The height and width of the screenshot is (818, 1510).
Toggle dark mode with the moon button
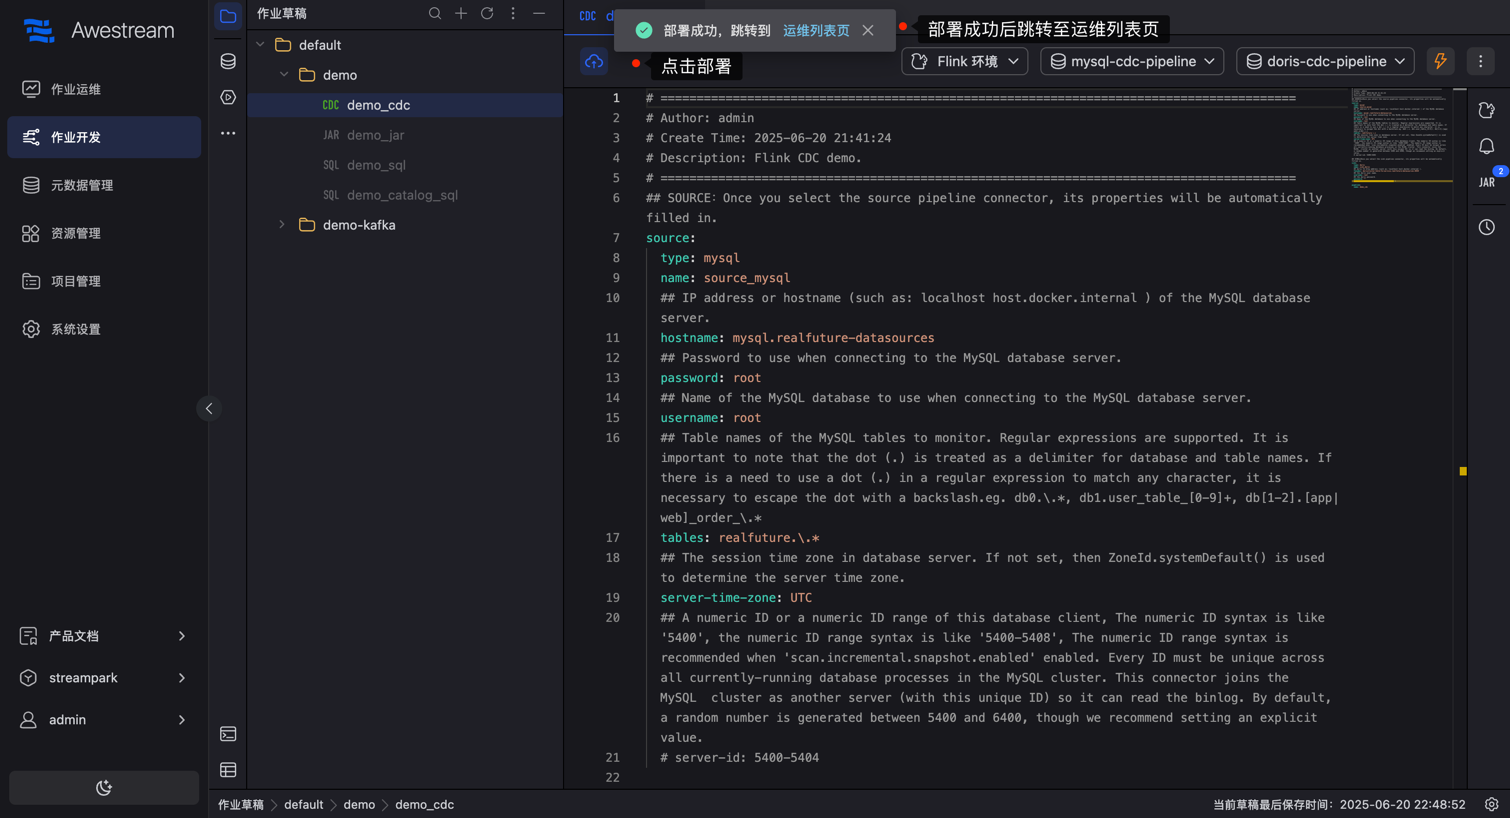pyautogui.click(x=104, y=788)
